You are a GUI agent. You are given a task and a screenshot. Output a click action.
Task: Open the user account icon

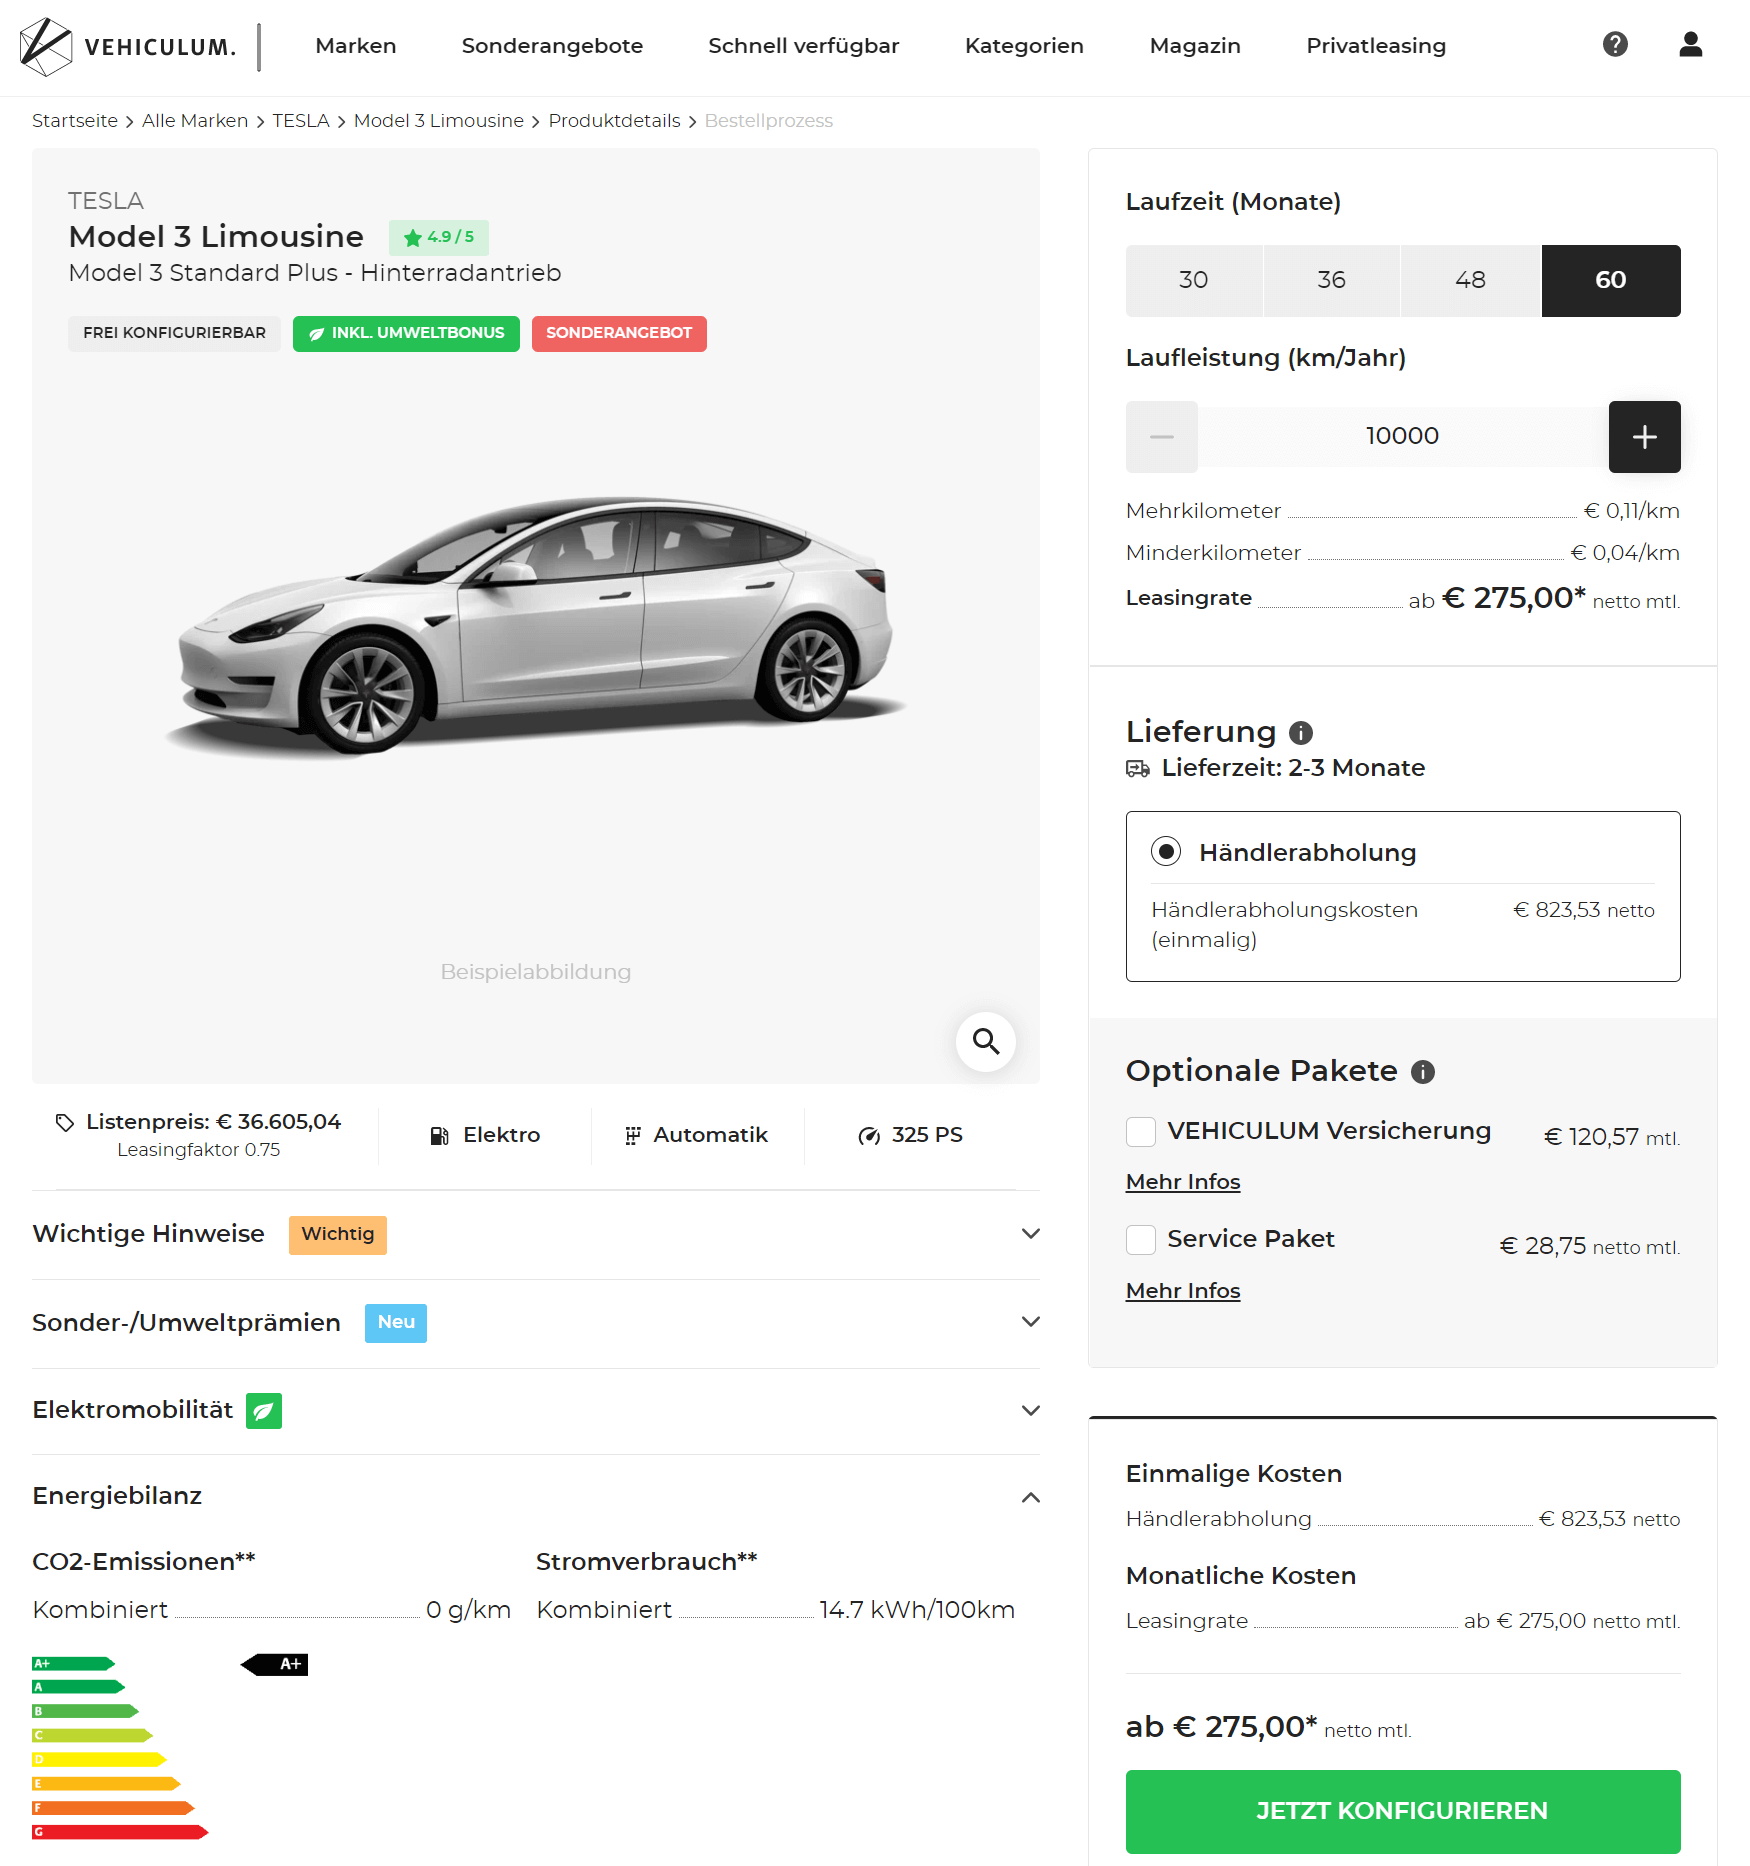pyautogui.click(x=1690, y=44)
